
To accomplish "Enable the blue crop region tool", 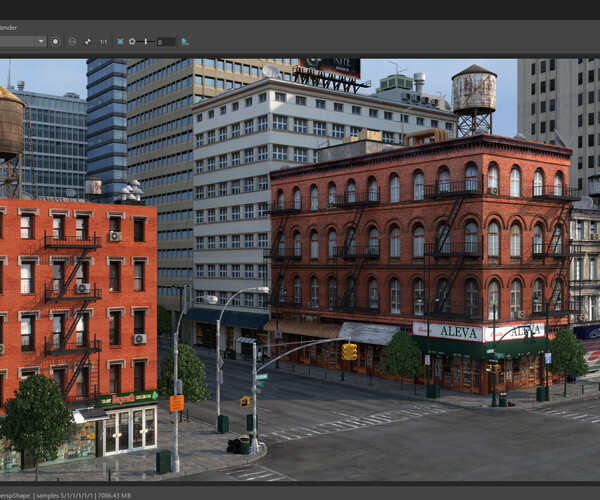I will pos(120,41).
